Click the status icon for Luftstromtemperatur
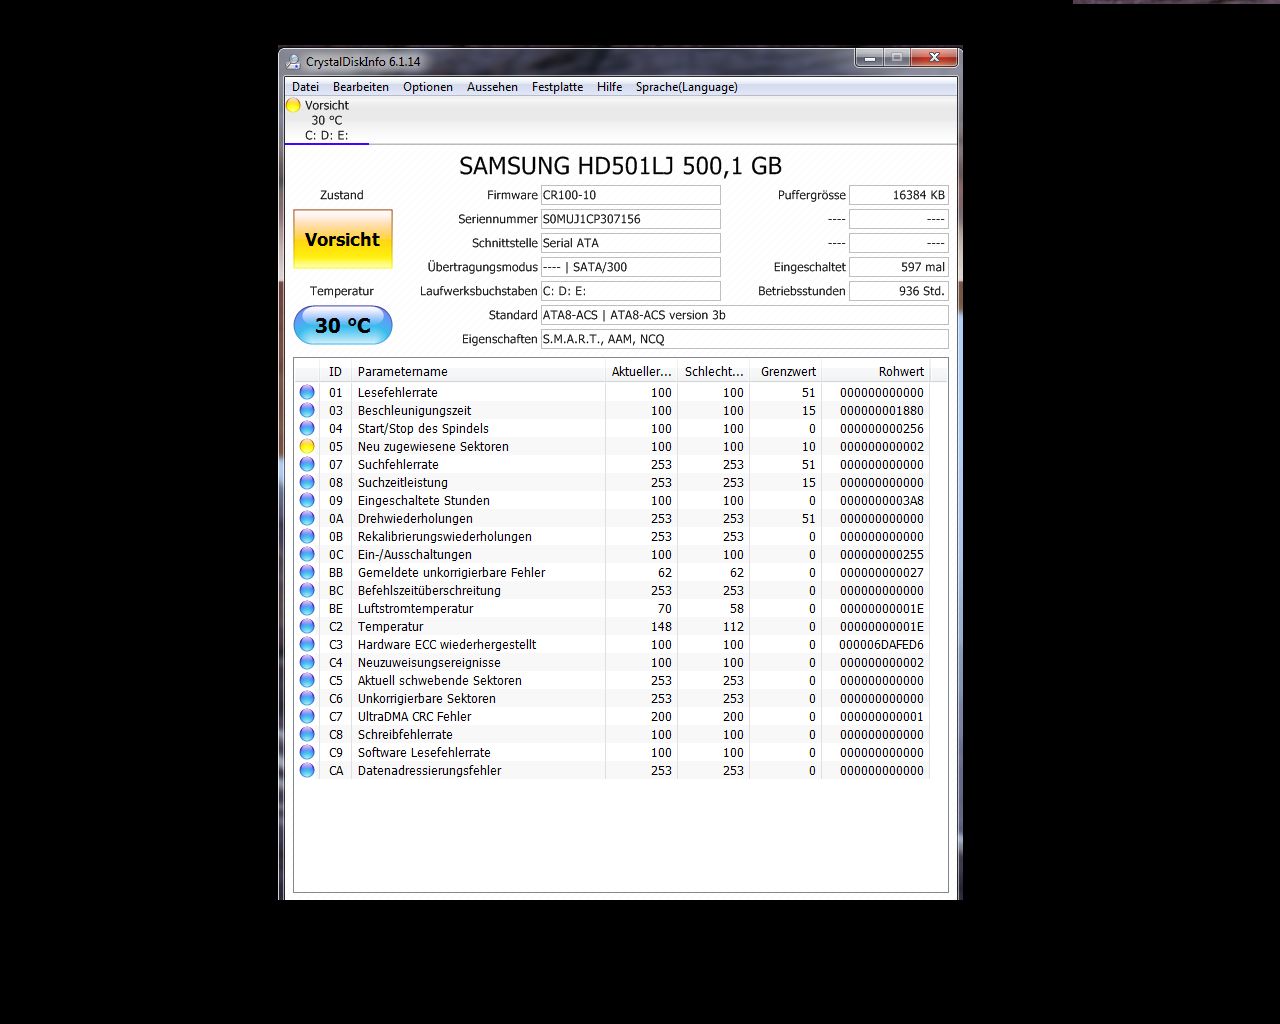This screenshot has height=1024, width=1280. pyautogui.click(x=307, y=608)
